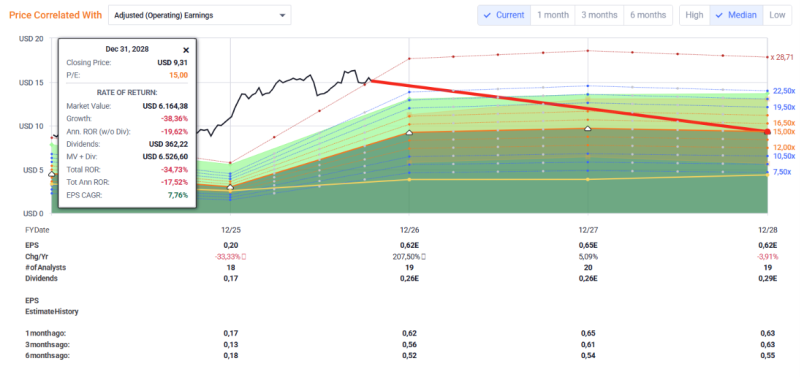Click the 7,50x multiple label

coord(783,172)
